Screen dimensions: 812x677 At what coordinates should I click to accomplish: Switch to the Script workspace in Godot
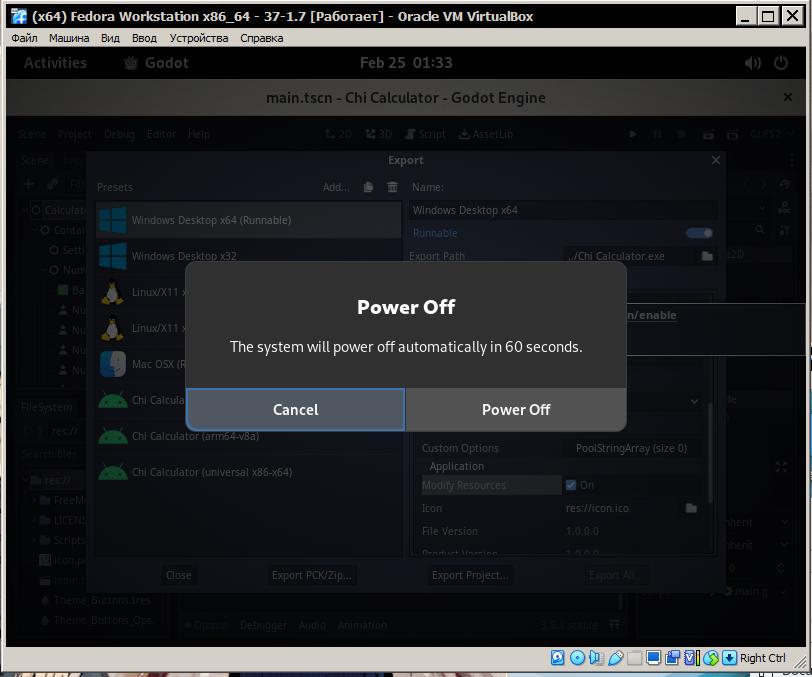(425, 134)
